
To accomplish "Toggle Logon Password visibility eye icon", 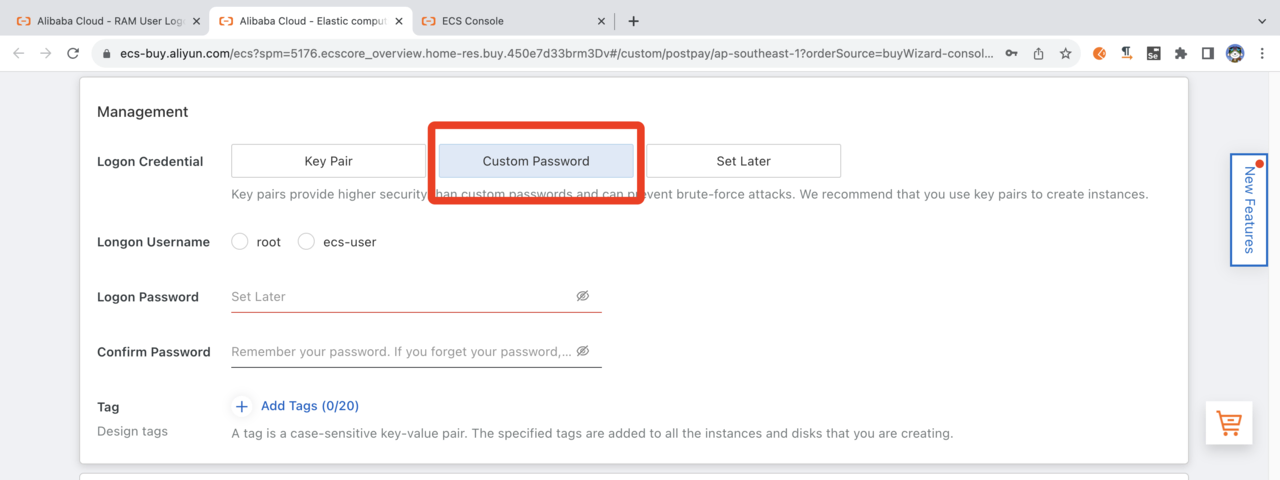I will [x=583, y=296].
